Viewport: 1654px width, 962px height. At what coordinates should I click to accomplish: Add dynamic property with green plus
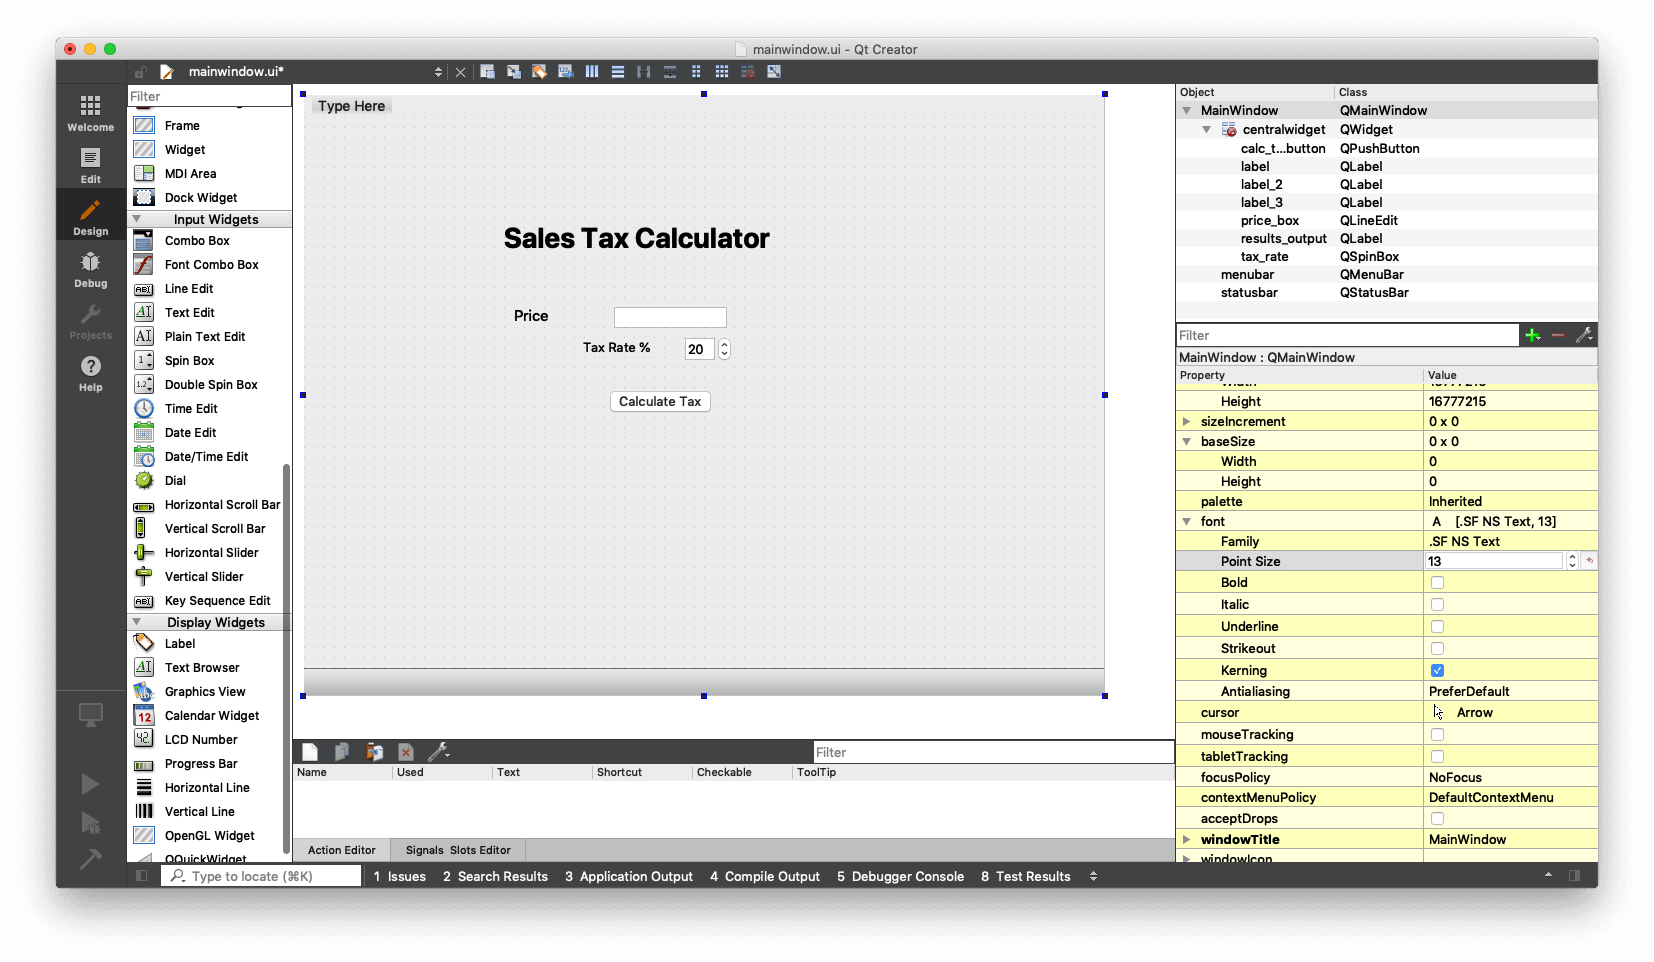pos(1532,335)
